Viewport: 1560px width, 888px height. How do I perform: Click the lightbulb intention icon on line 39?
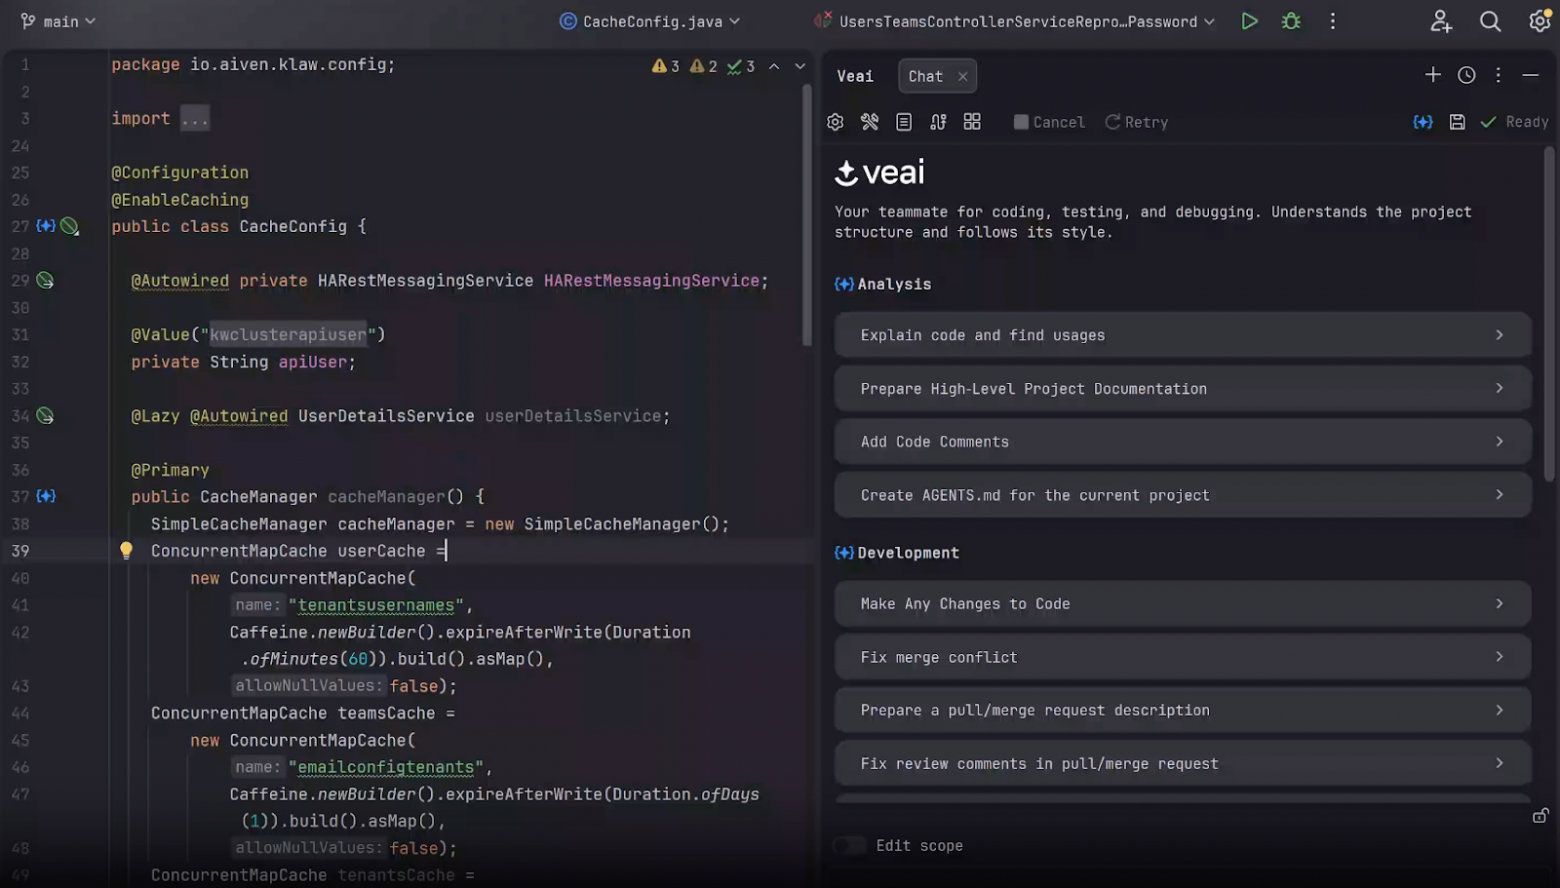pos(126,550)
